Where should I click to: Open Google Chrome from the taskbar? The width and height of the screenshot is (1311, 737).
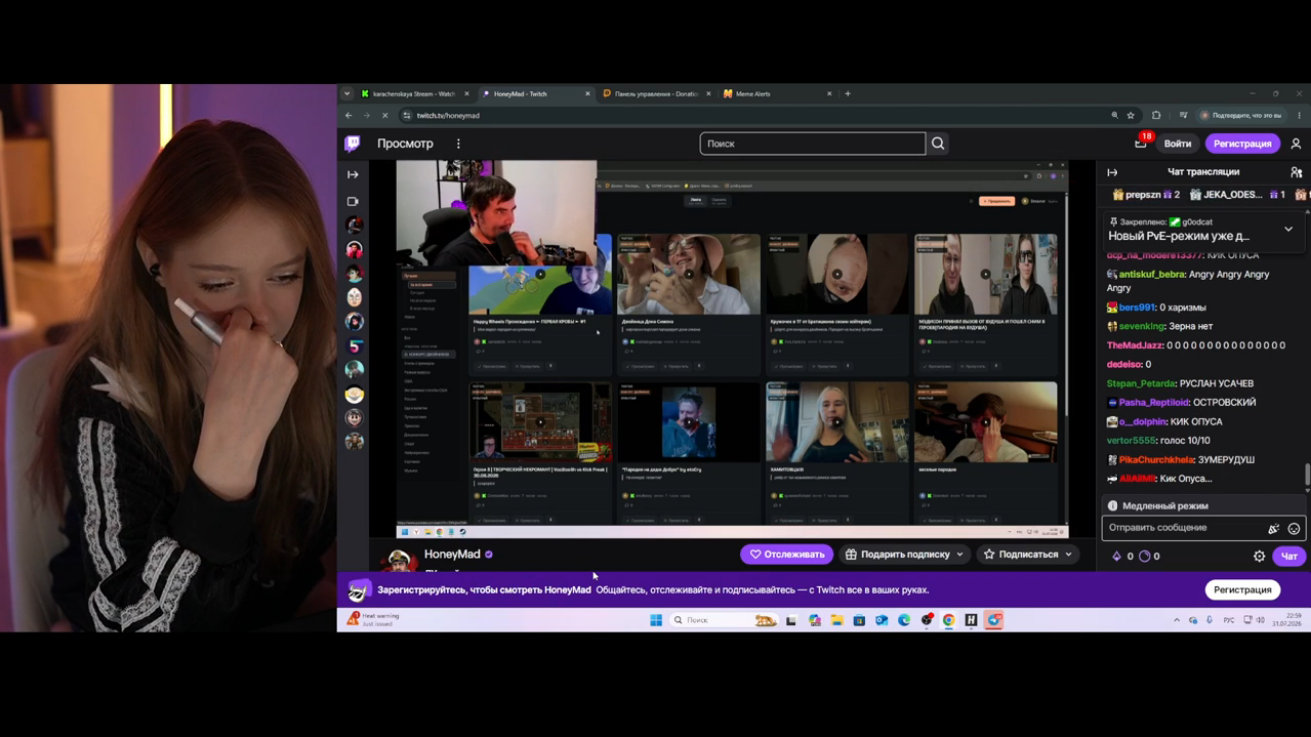coord(949,620)
